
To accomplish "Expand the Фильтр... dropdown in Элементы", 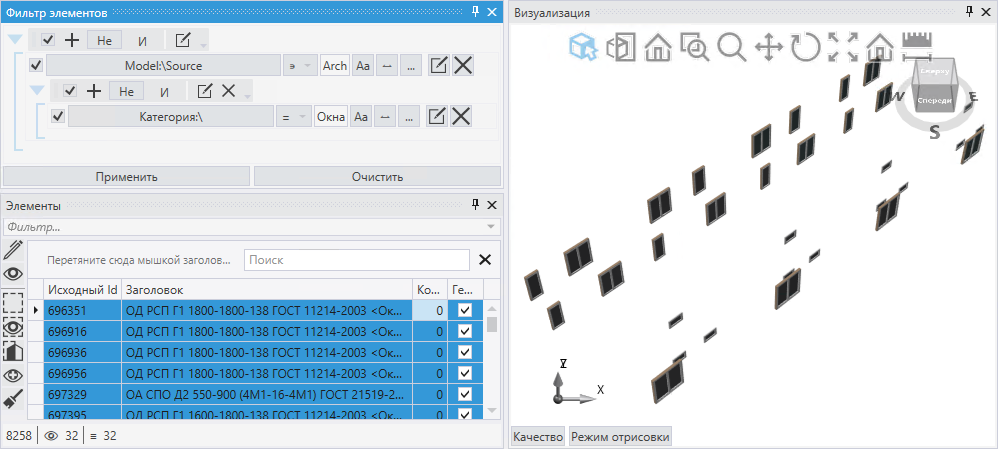I will (x=491, y=227).
